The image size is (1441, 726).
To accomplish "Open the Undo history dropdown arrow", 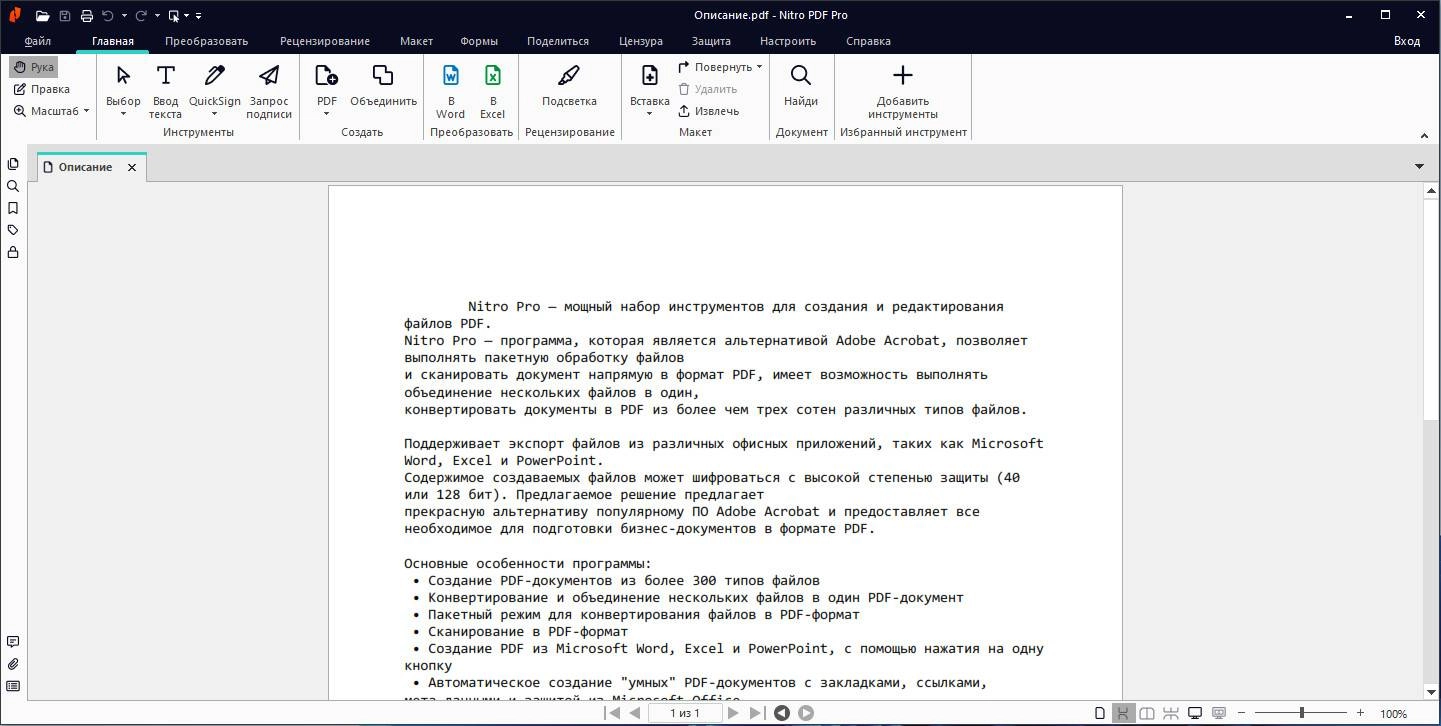I will 124,16.
